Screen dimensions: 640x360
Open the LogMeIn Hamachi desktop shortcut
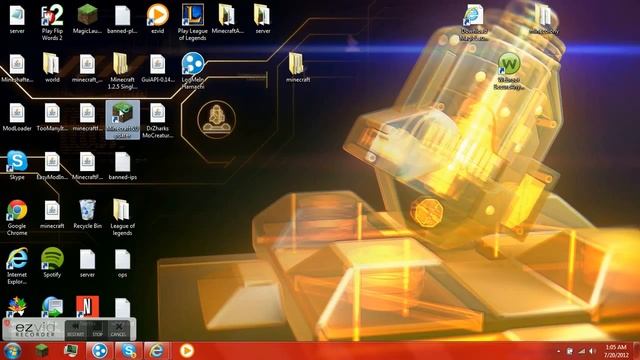tap(192, 71)
